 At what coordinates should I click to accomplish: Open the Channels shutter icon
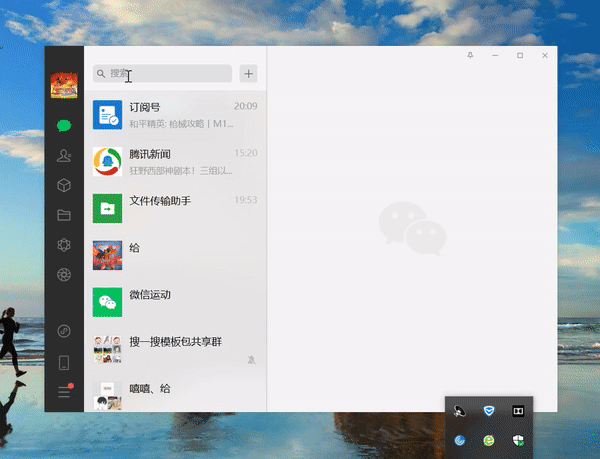[x=64, y=275]
